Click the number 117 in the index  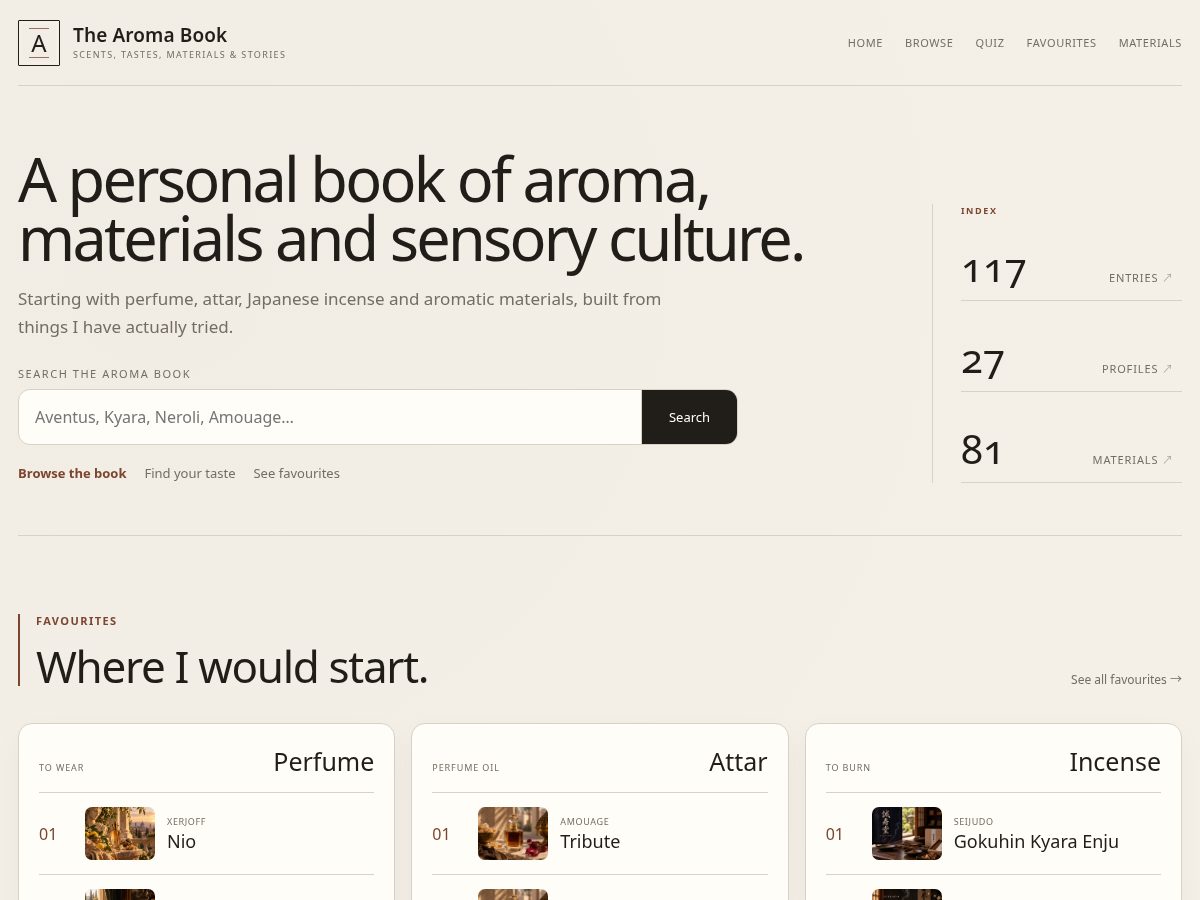click(x=994, y=272)
